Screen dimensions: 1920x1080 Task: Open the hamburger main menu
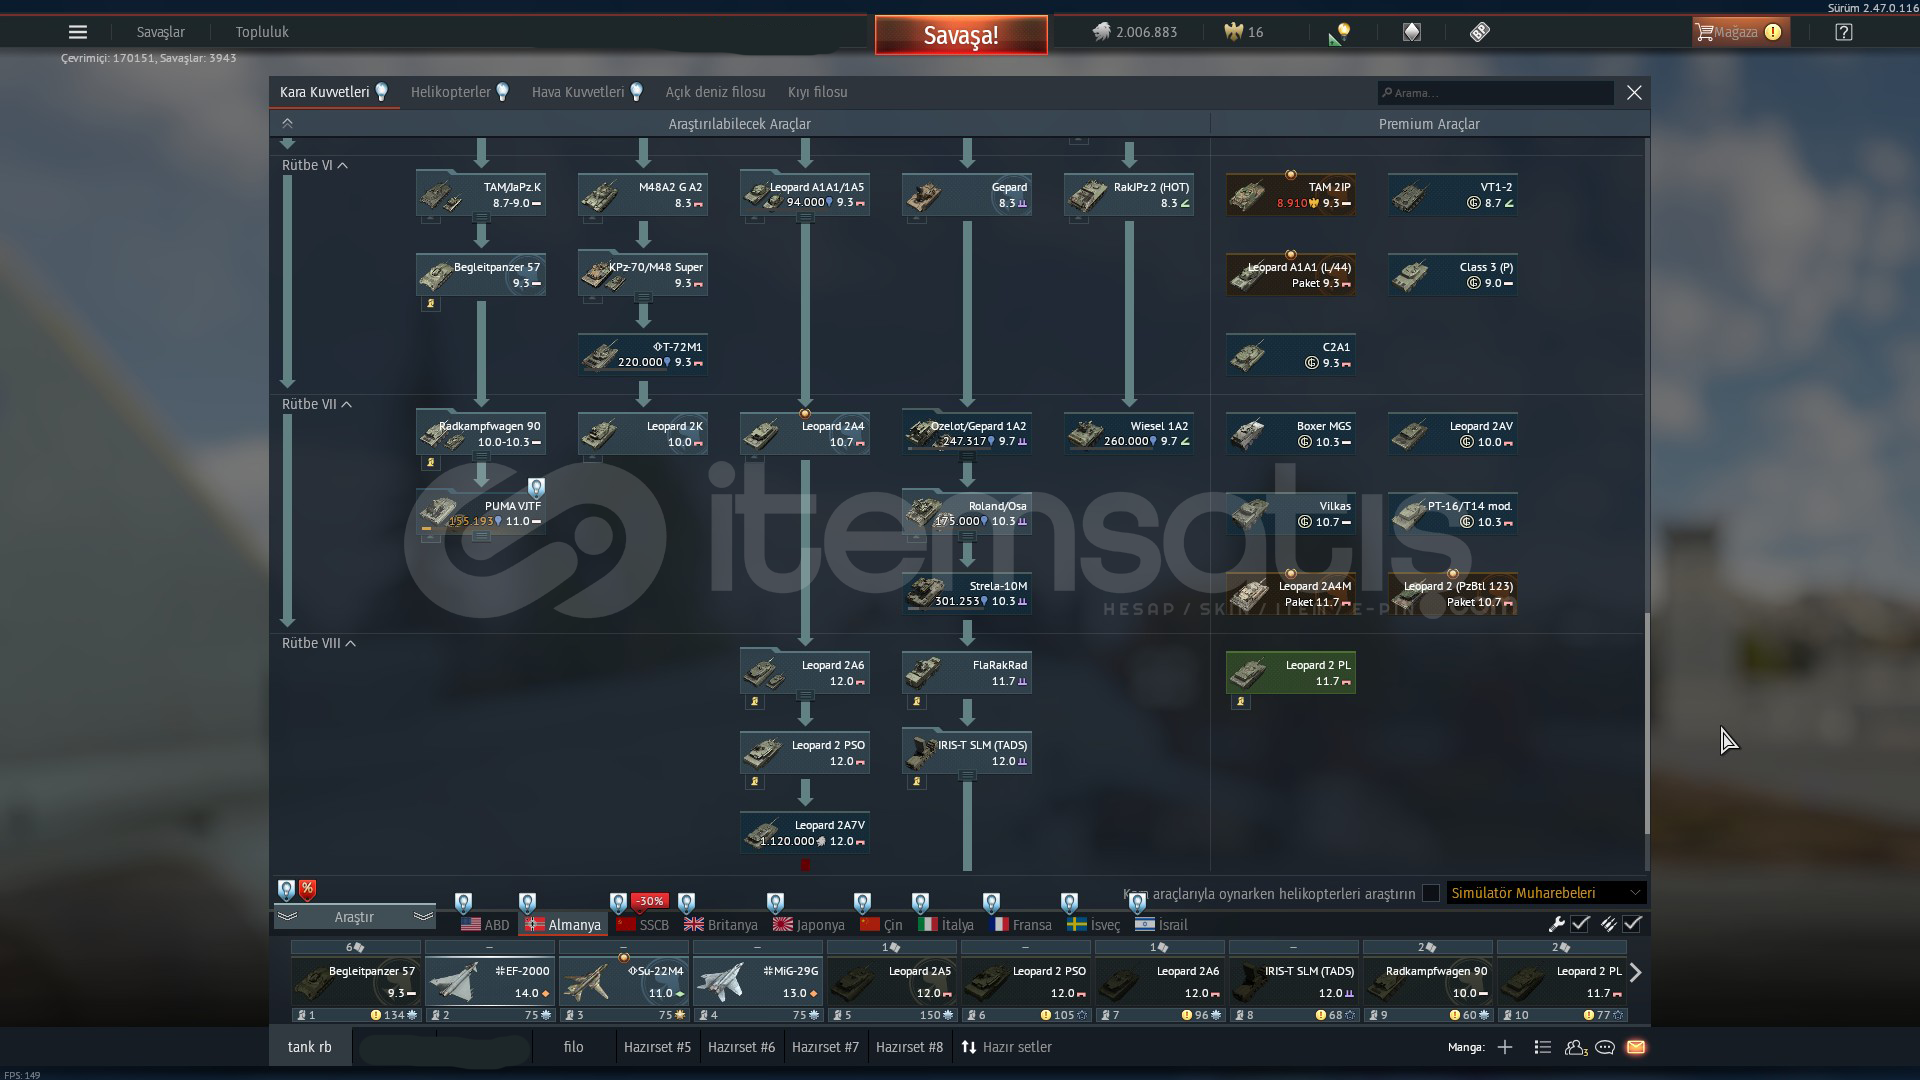77,32
